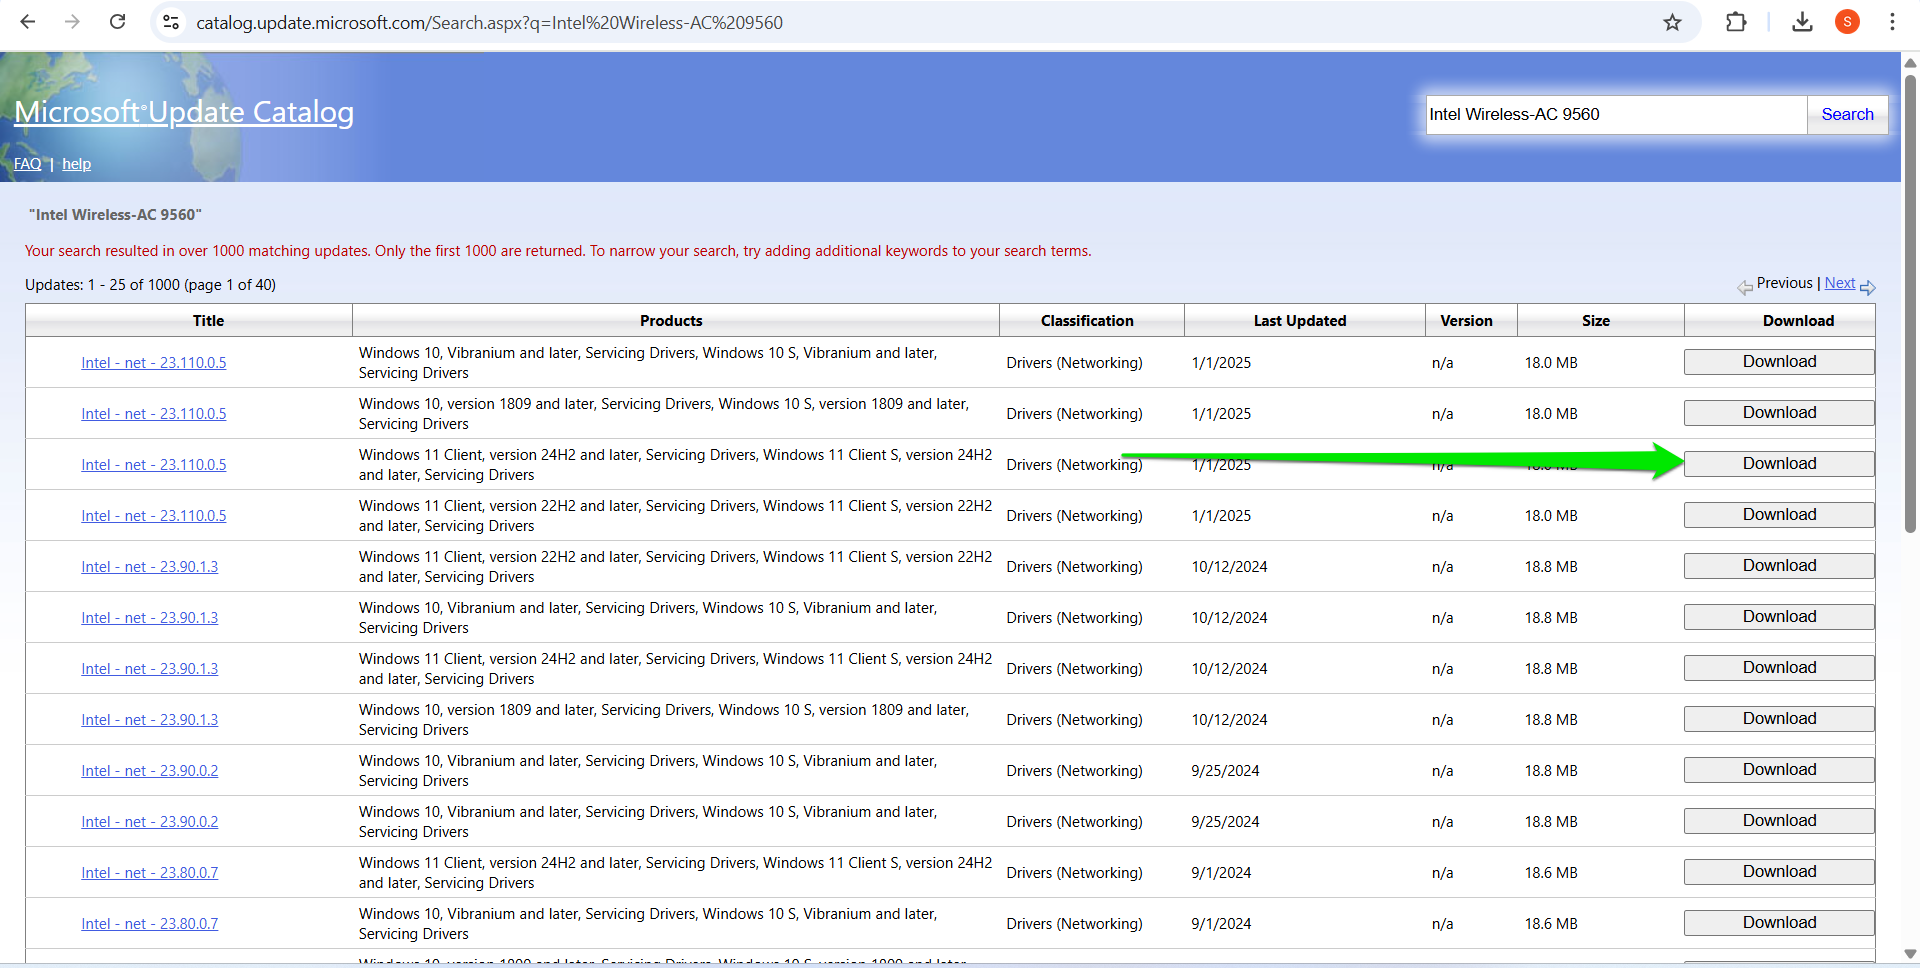The width and height of the screenshot is (1920, 968).
Task: Sort results by Size column header
Action: [1595, 321]
